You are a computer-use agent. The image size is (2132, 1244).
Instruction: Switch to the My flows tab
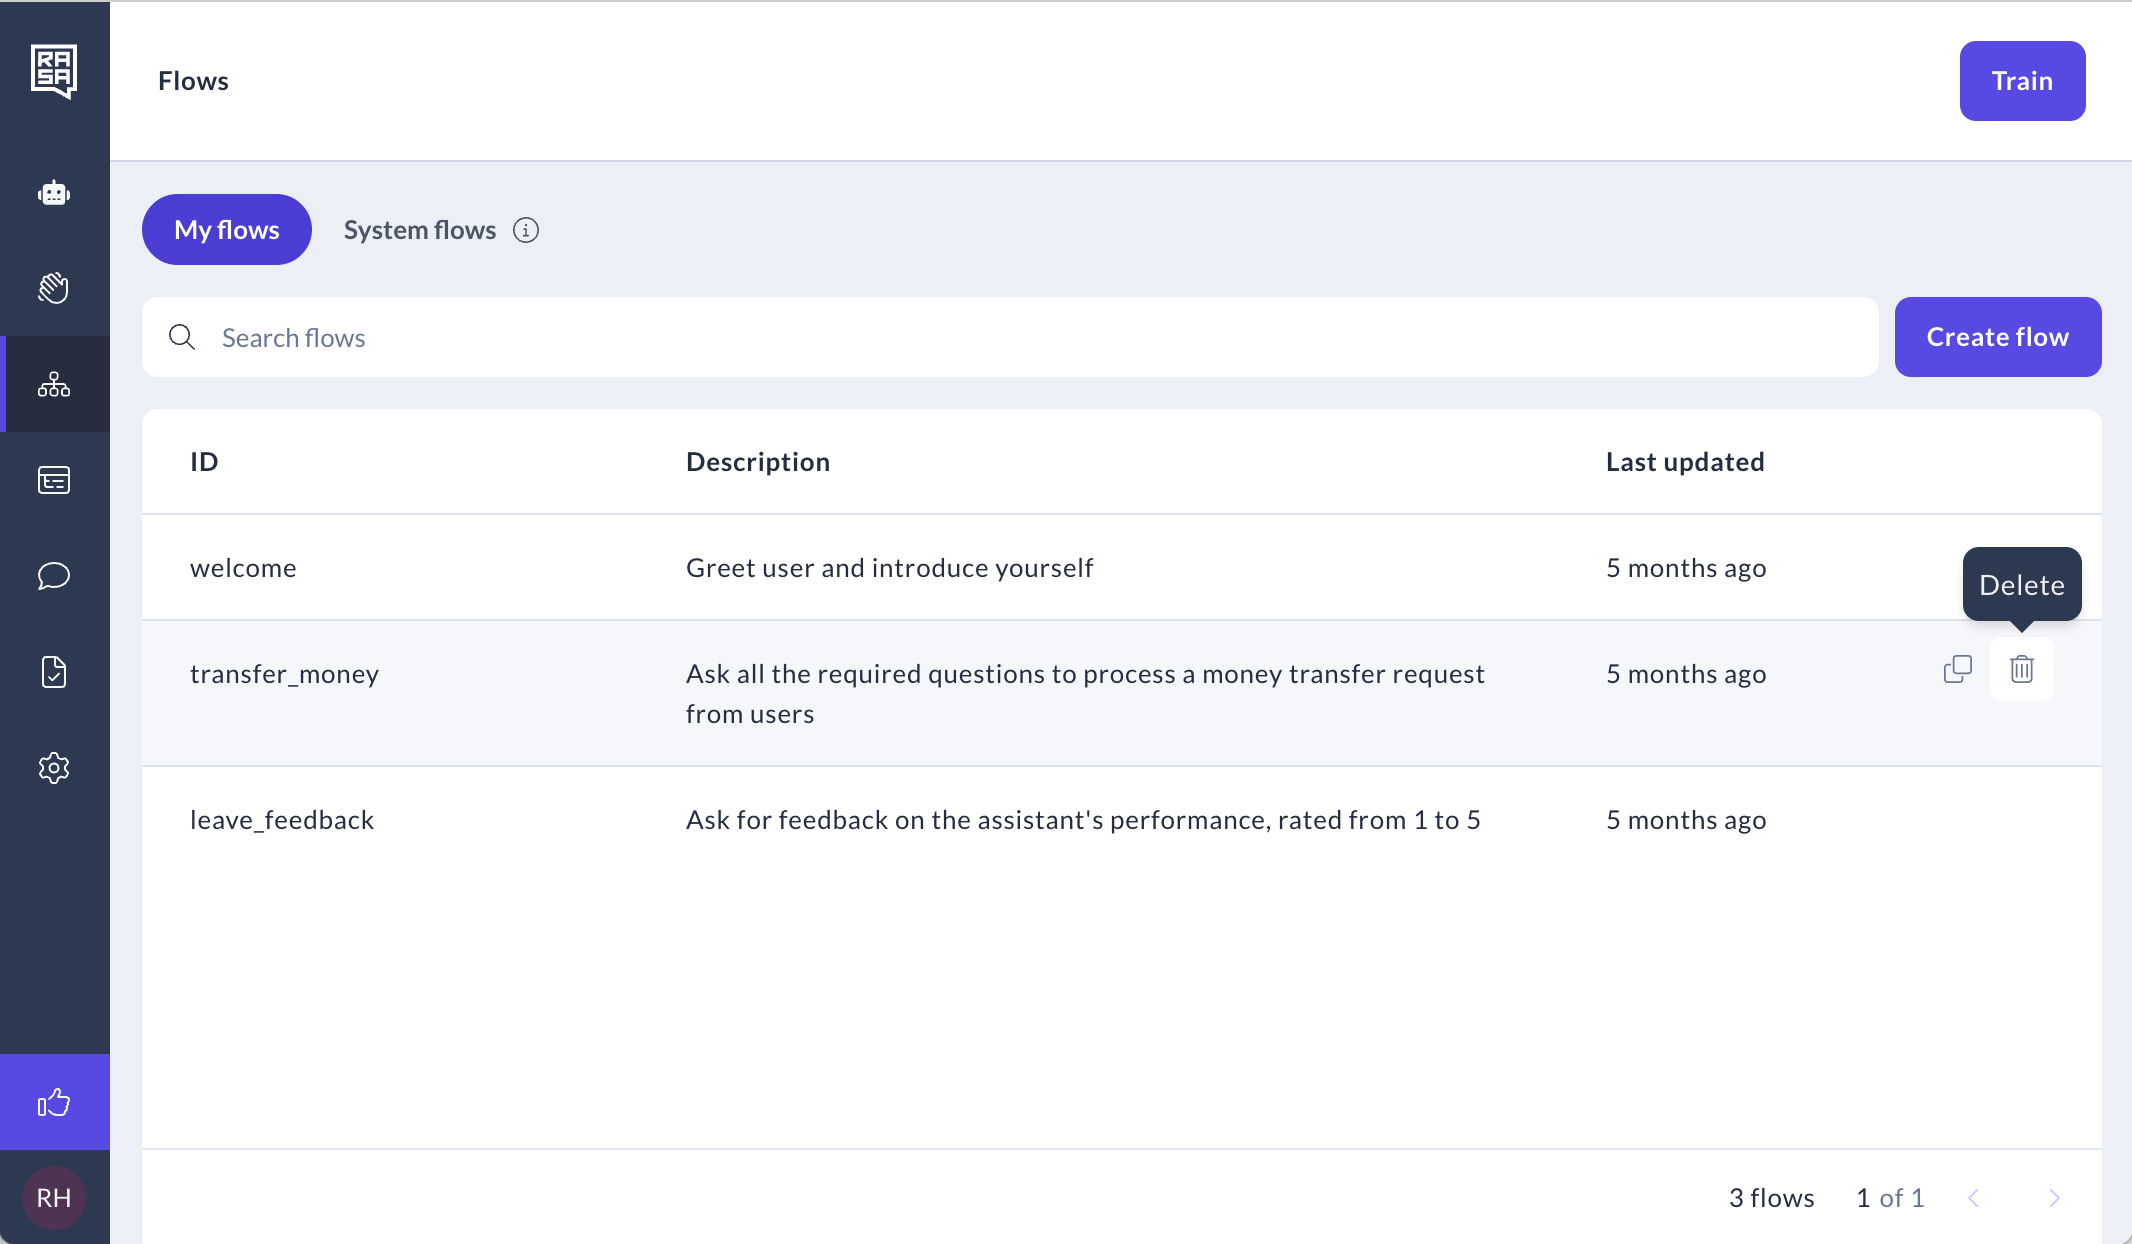227,230
